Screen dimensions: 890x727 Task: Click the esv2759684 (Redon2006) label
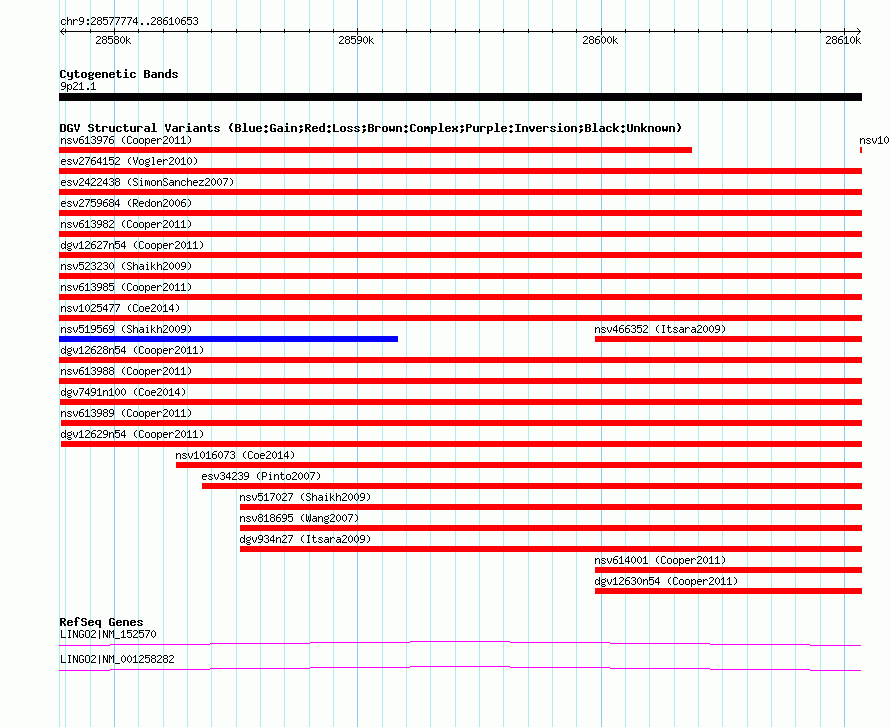click(126, 203)
